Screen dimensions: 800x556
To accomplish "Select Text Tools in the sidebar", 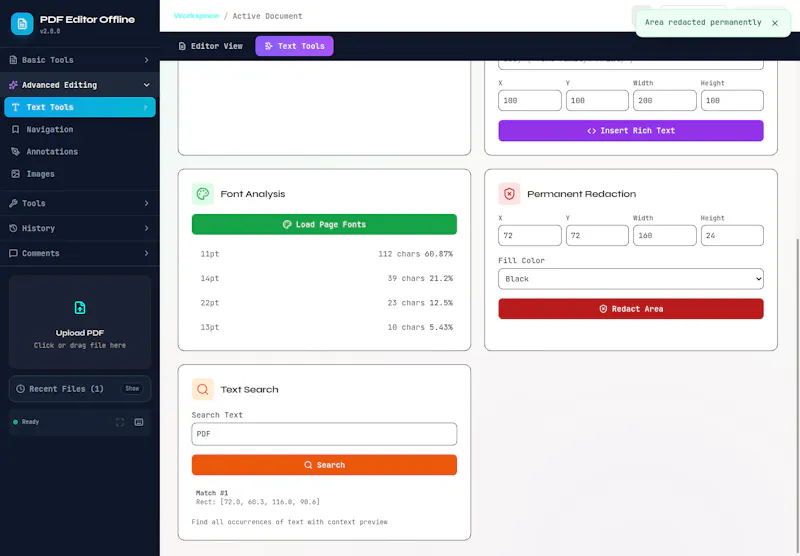I will [x=80, y=107].
